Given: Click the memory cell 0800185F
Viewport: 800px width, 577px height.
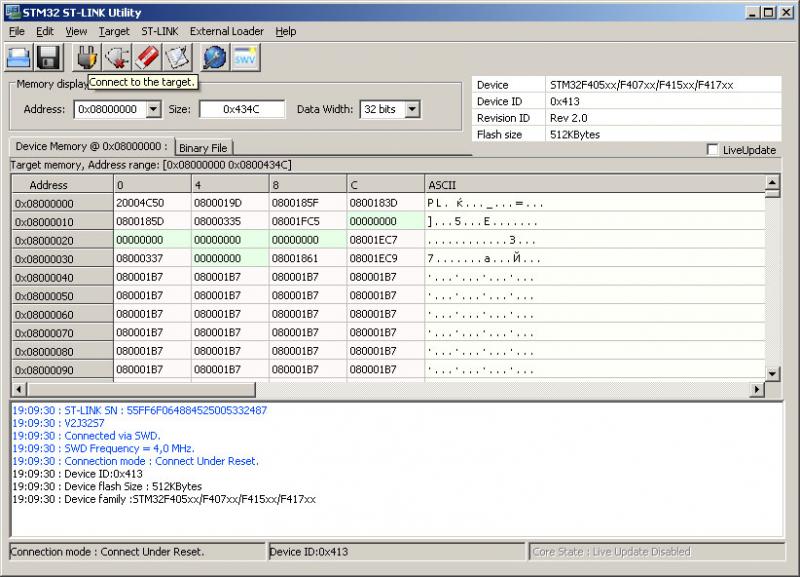Looking at the screenshot, I should point(308,203).
